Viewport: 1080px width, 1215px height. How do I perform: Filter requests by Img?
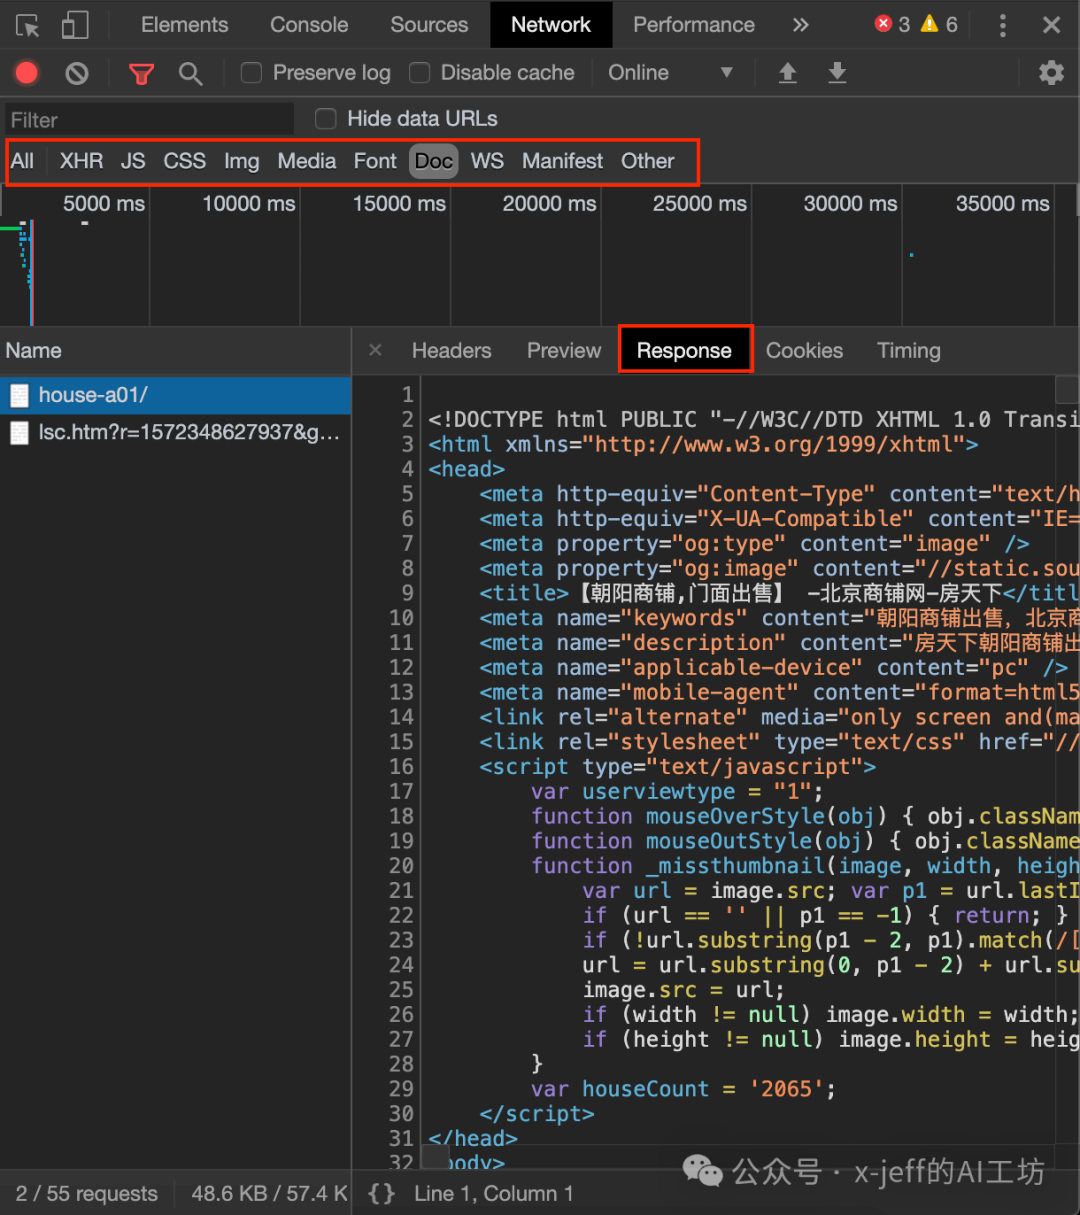pyautogui.click(x=241, y=161)
